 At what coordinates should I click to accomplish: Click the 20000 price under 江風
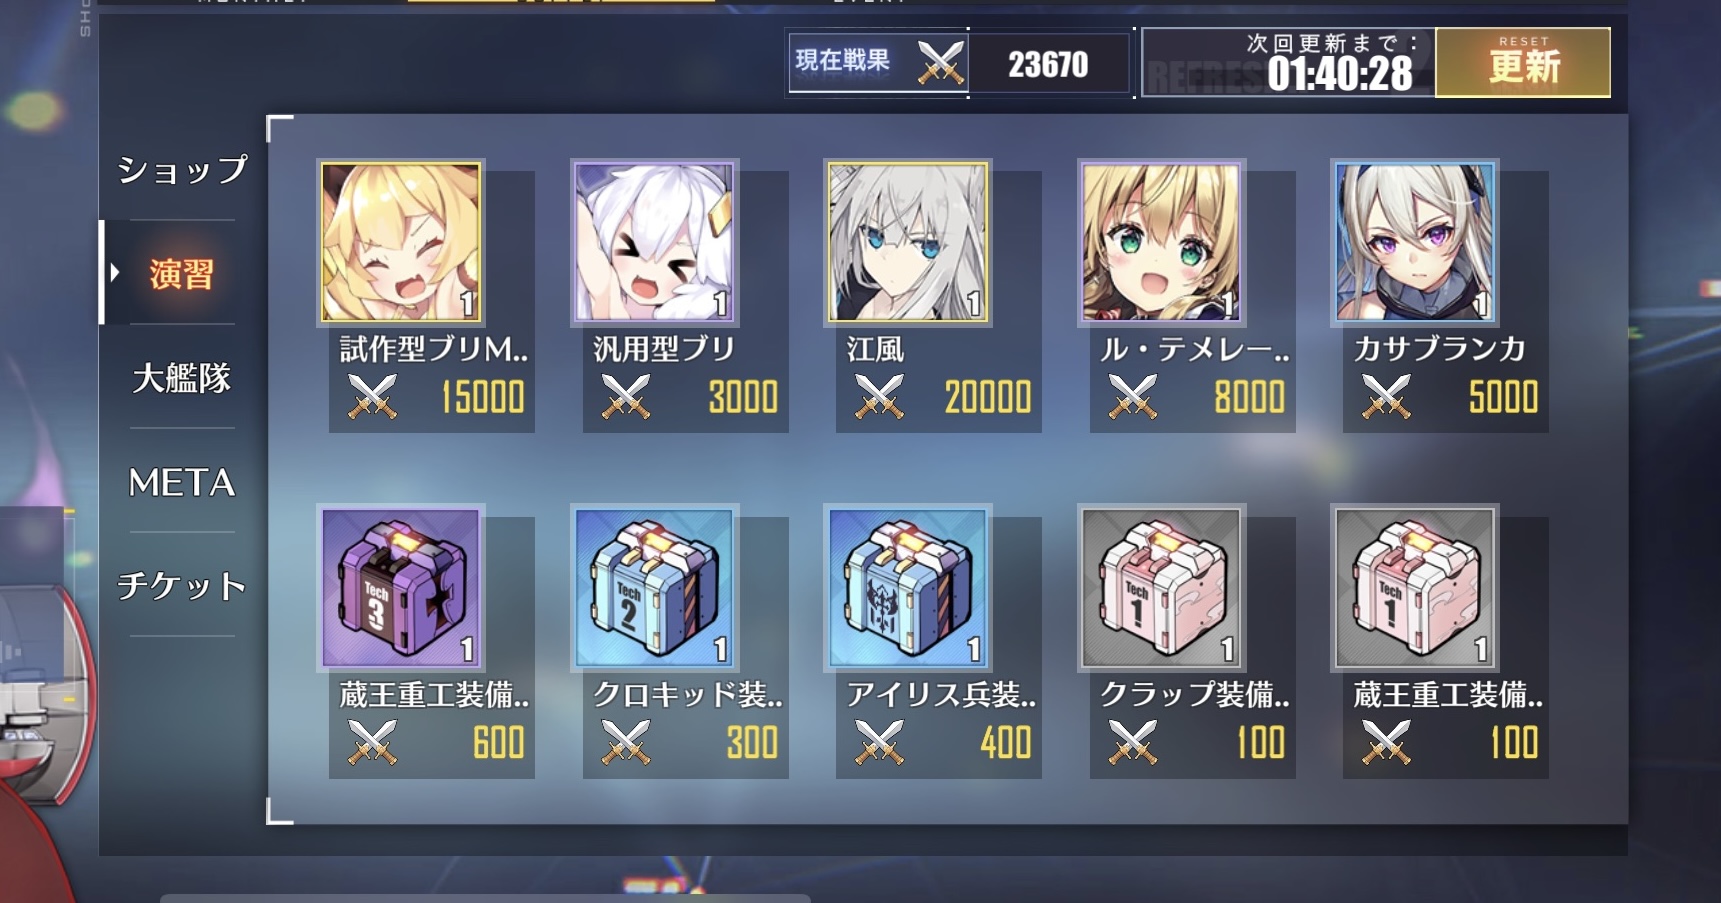(x=988, y=398)
